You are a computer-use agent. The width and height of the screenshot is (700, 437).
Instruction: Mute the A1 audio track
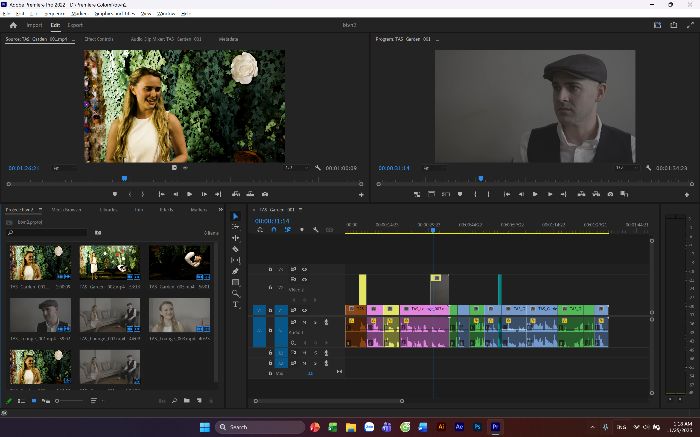tap(304, 322)
